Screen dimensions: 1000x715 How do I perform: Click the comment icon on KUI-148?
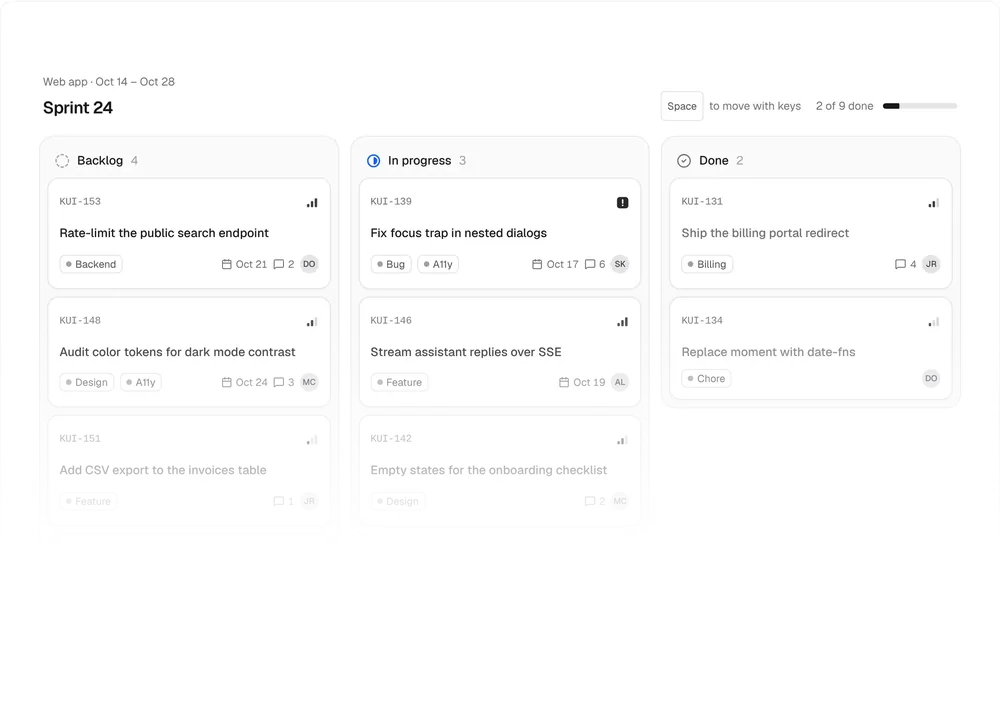click(x=279, y=382)
